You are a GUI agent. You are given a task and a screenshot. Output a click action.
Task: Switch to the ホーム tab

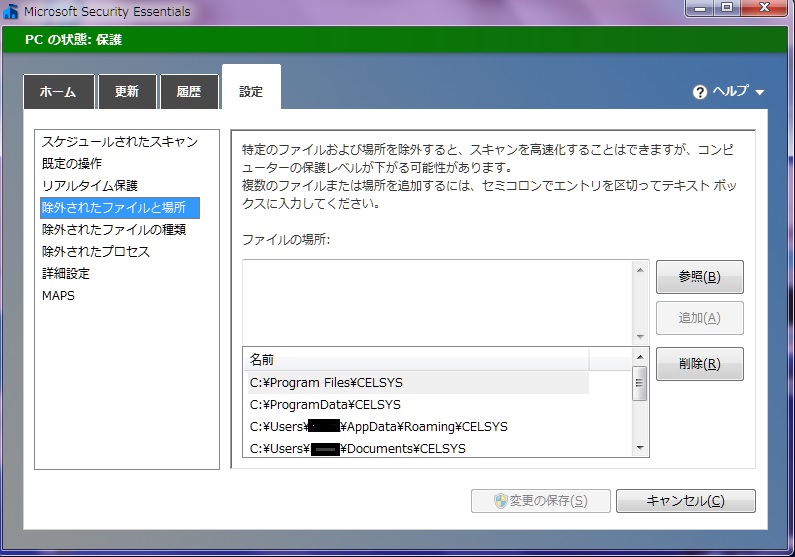click(x=59, y=92)
